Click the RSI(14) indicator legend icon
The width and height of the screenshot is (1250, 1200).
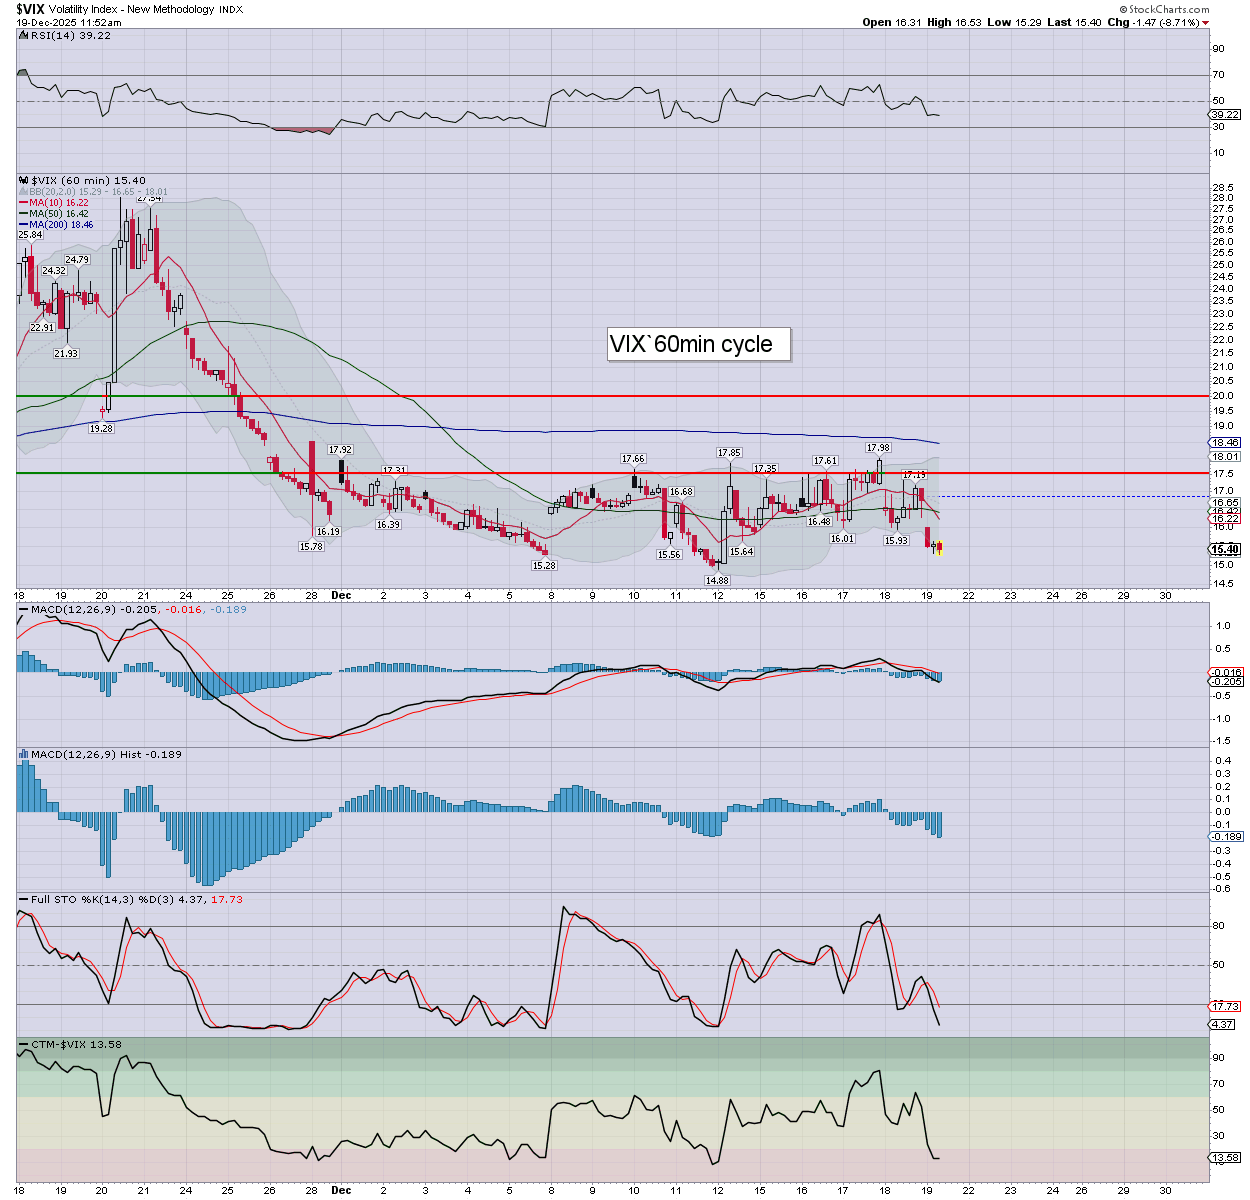pos(24,35)
